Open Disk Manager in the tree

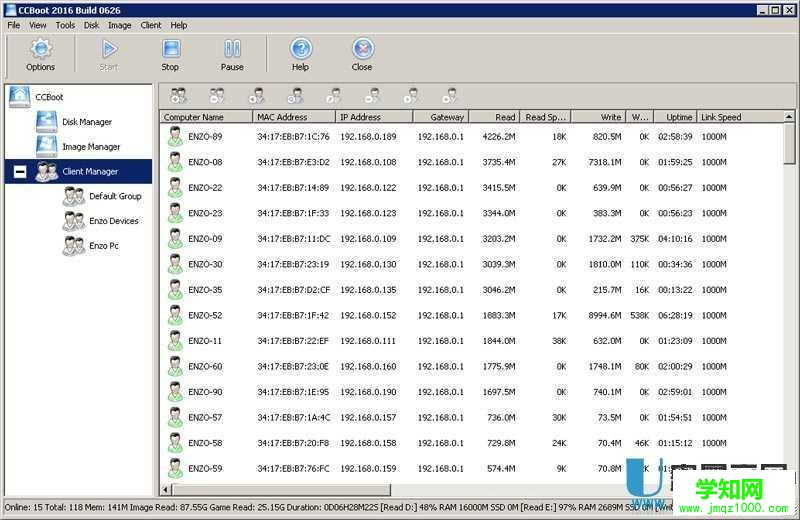click(x=87, y=122)
